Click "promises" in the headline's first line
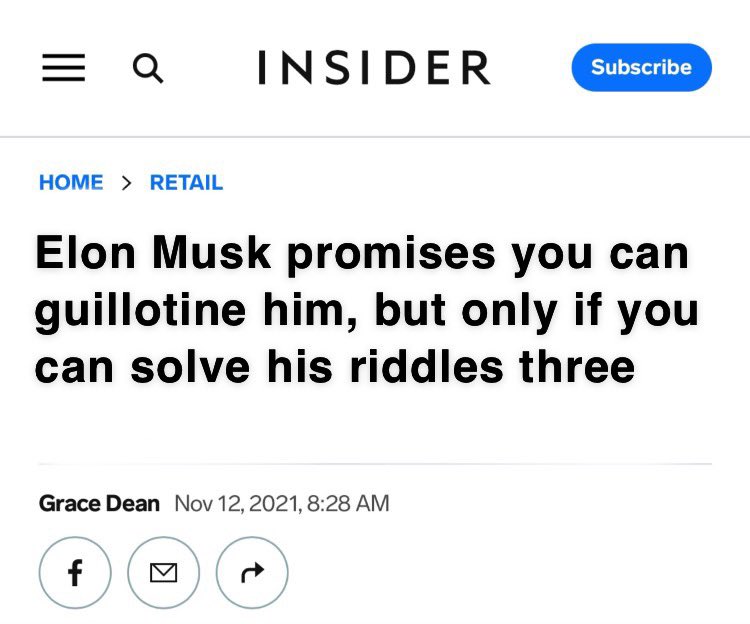This screenshot has width=750, height=624. pos(391,254)
